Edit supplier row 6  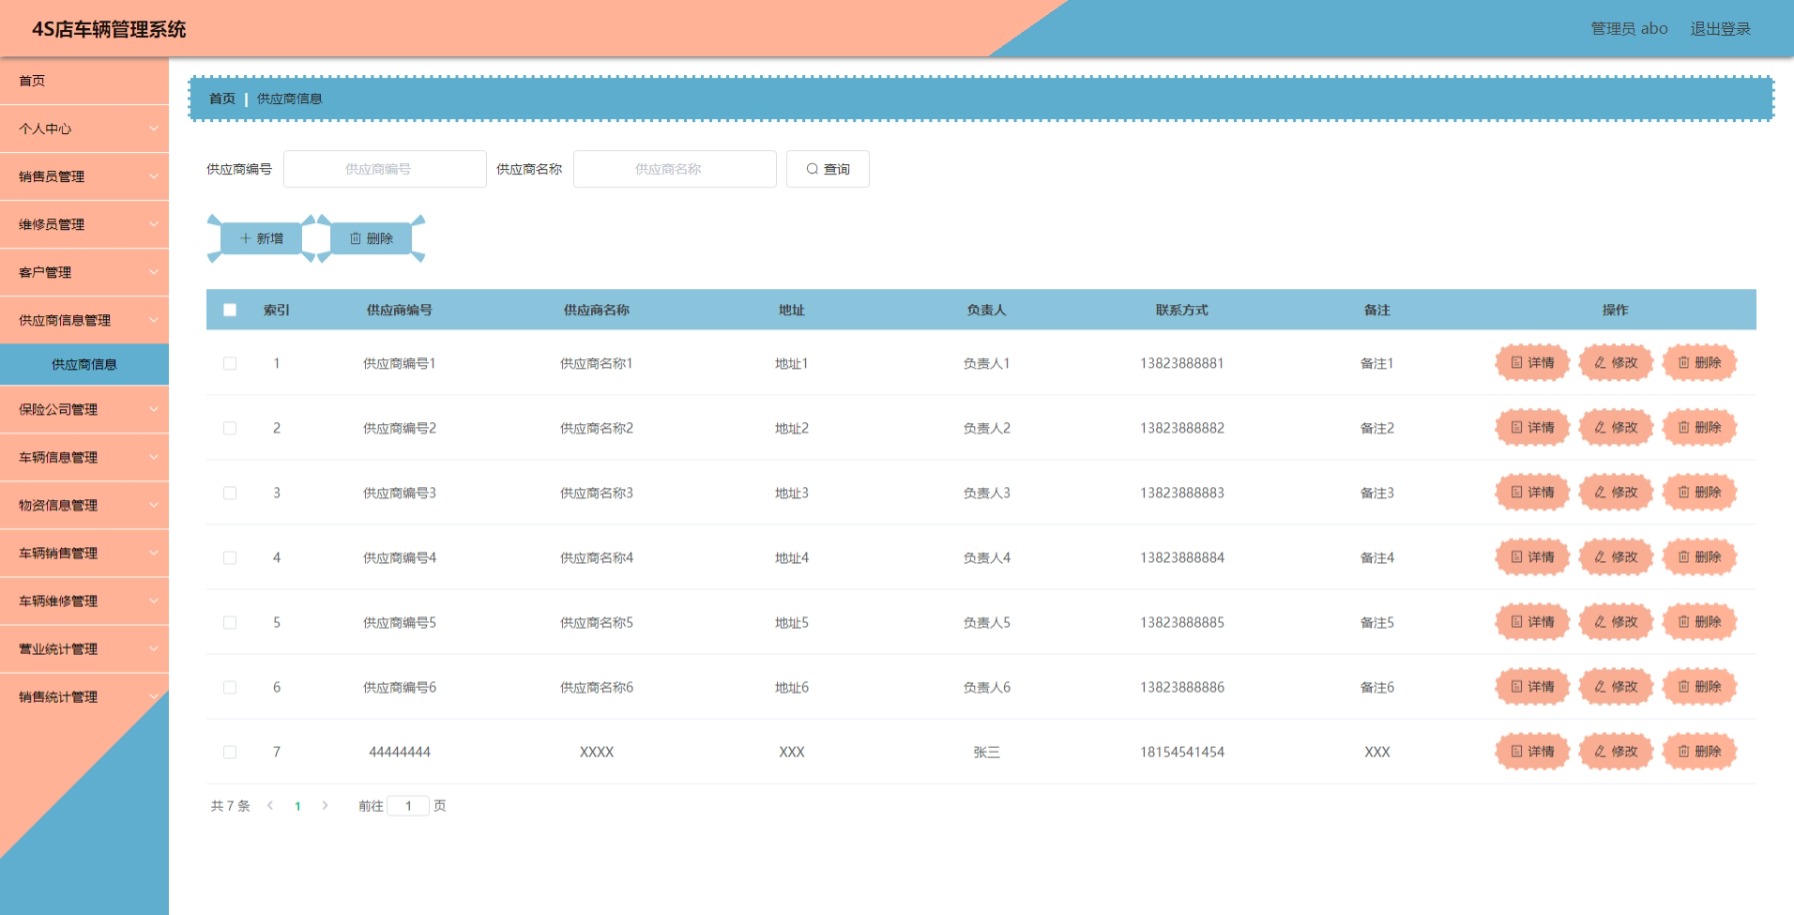[1616, 687]
